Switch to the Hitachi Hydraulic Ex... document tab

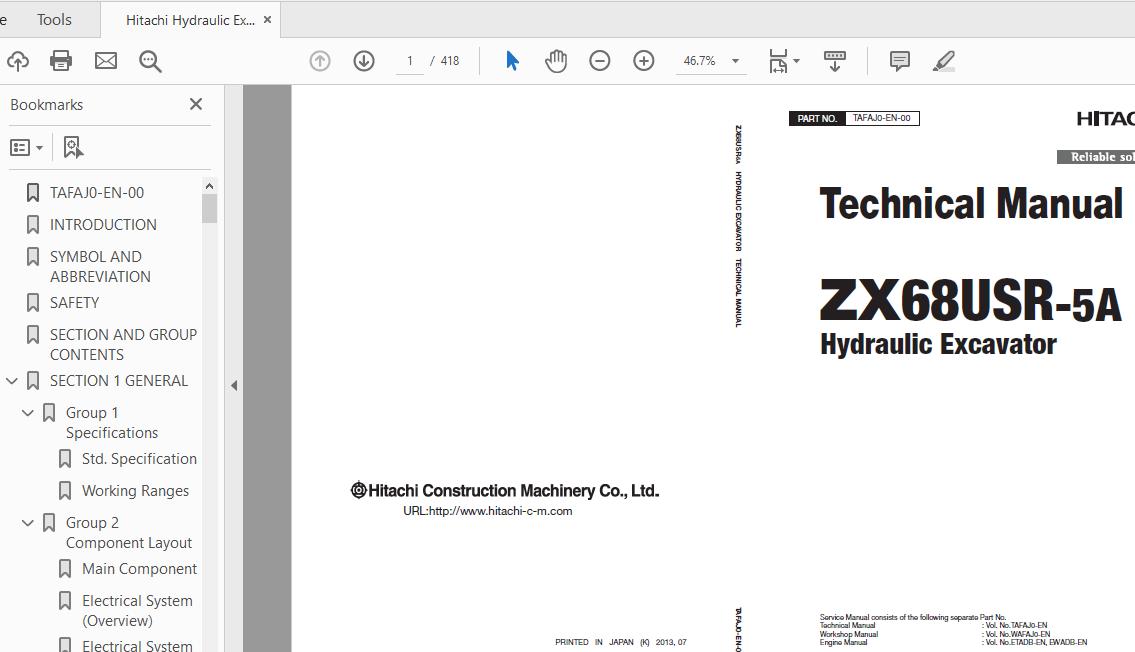point(190,20)
